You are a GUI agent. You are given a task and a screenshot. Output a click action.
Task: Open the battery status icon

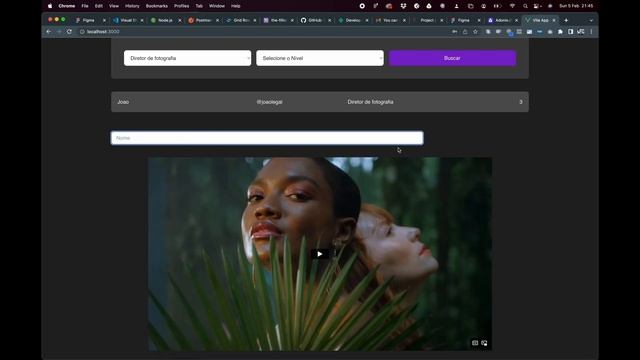coord(497,6)
